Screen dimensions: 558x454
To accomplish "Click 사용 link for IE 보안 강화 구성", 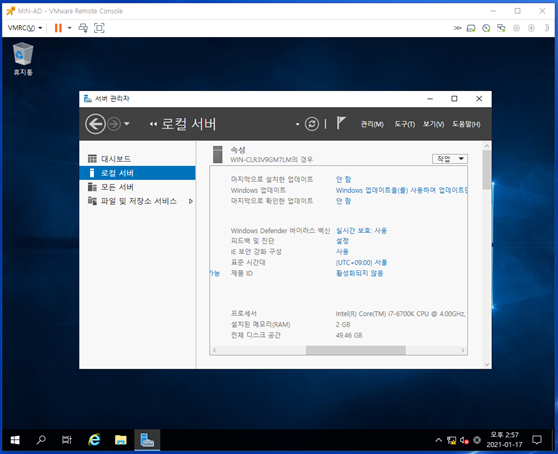I will (342, 252).
